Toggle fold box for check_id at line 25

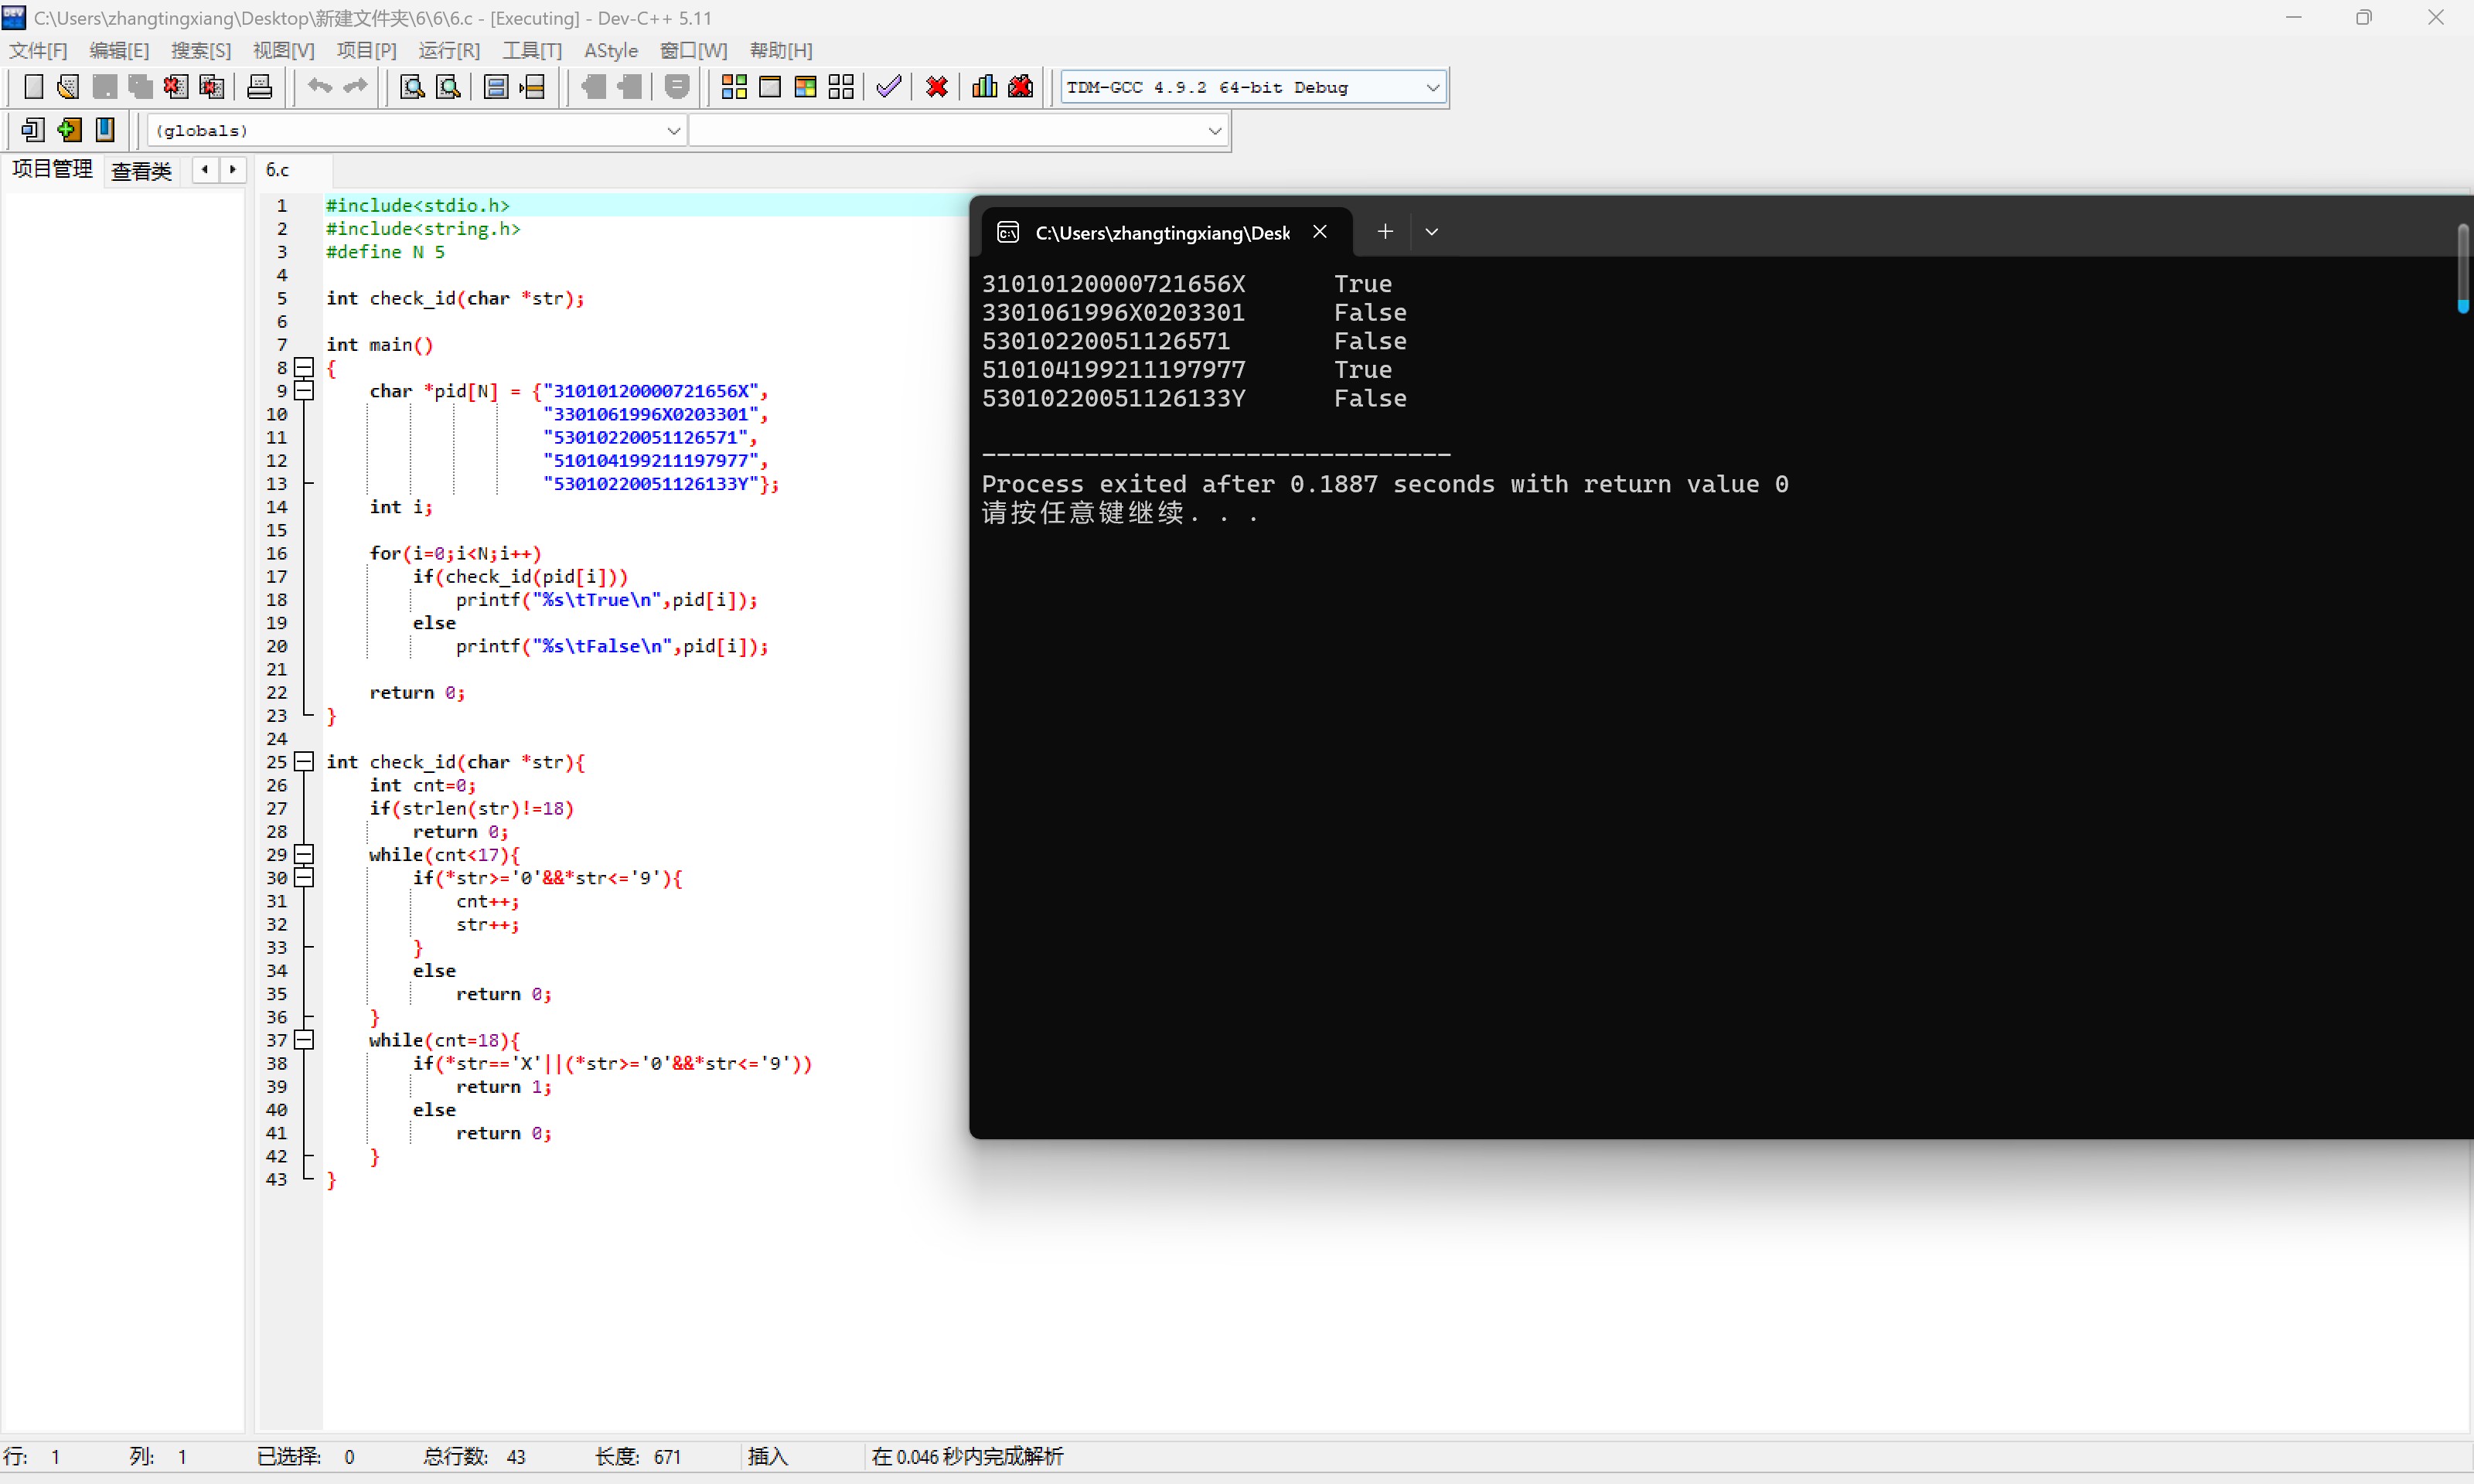305,762
